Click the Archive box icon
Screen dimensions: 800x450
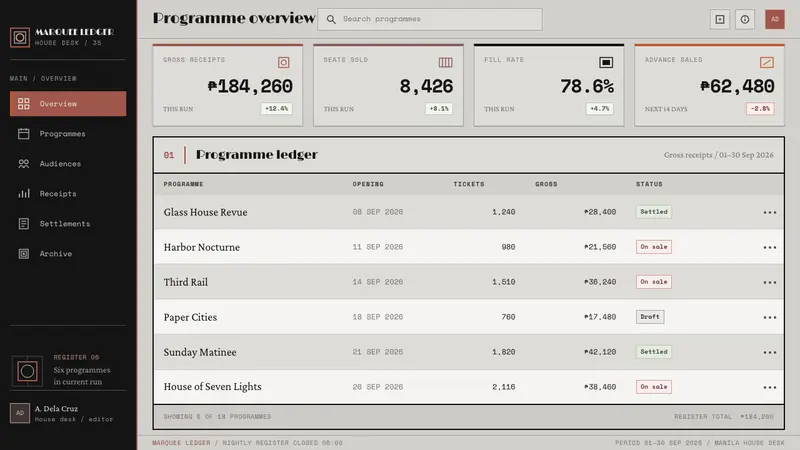point(23,254)
